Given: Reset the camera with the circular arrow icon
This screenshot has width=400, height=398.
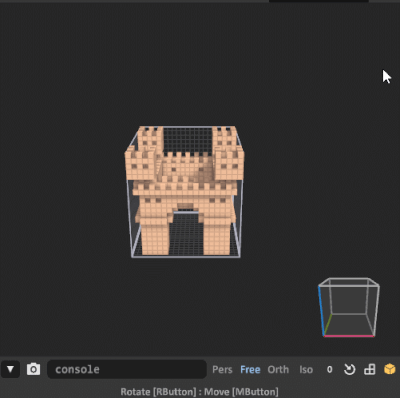Looking at the screenshot, I should pos(349,369).
